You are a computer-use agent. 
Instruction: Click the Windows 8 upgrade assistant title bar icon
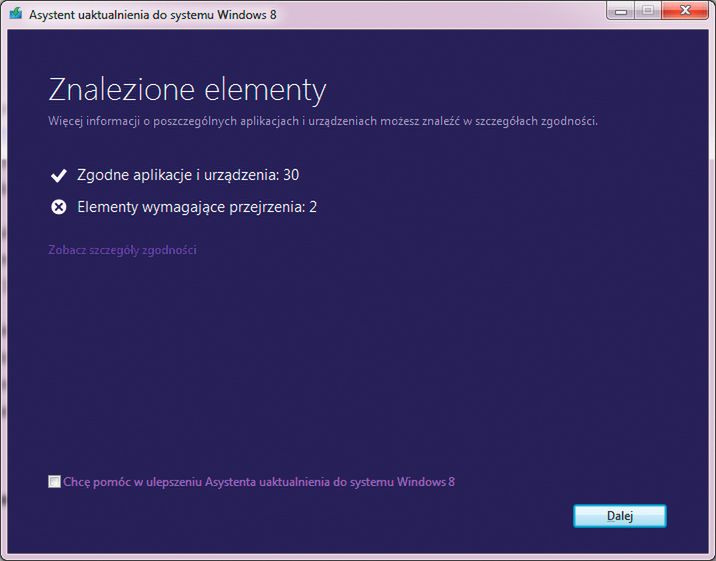(16, 13)
